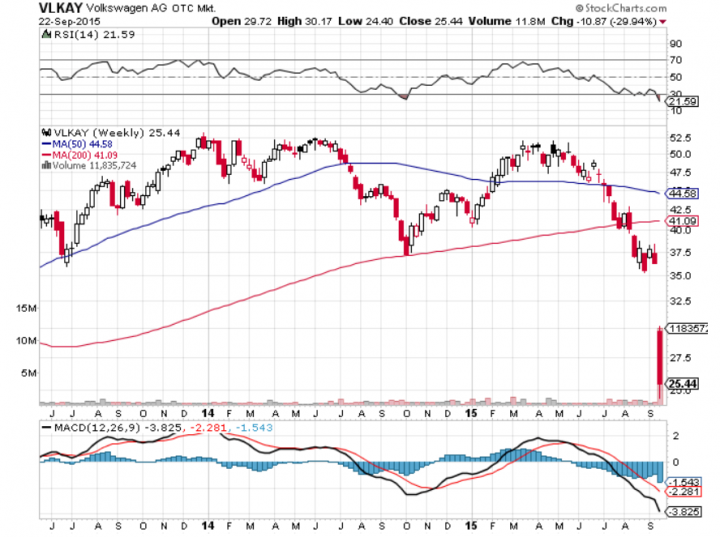Screen dimensions: 720x537
Task: Click the 70 overbought level on the RSI axis
Action: click(675, 60)
